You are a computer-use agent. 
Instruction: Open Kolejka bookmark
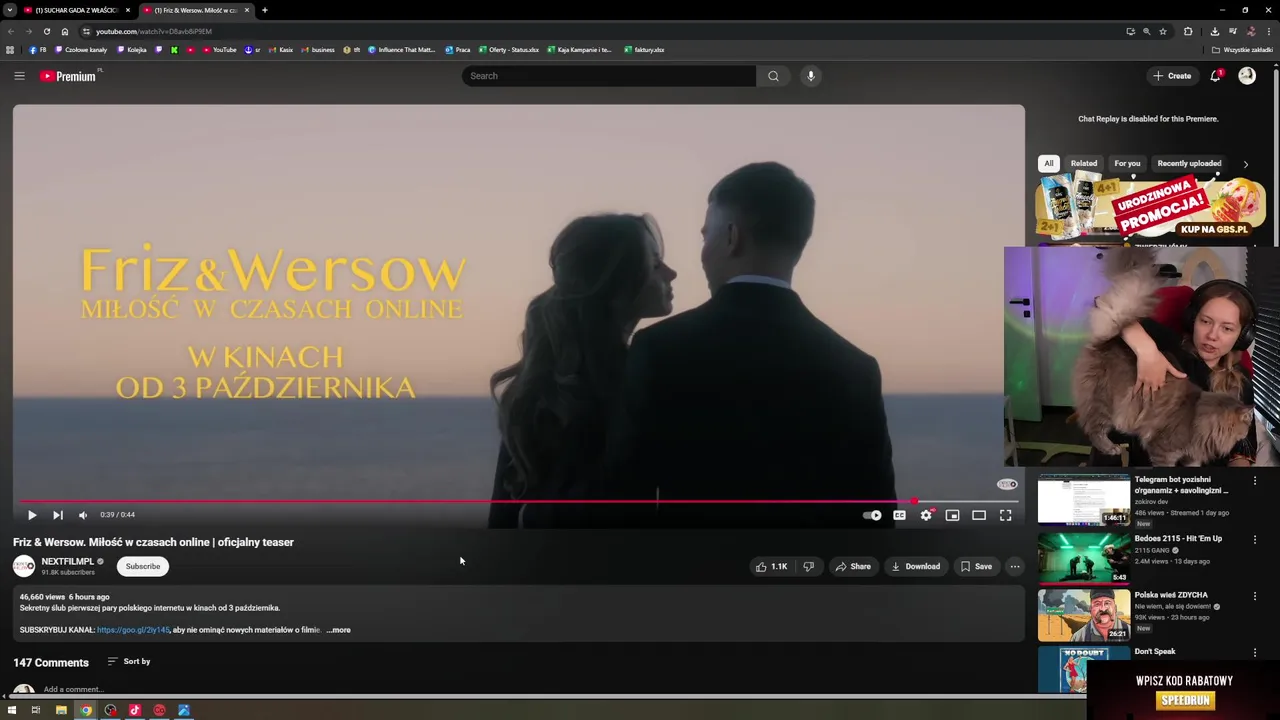[132, 50]
